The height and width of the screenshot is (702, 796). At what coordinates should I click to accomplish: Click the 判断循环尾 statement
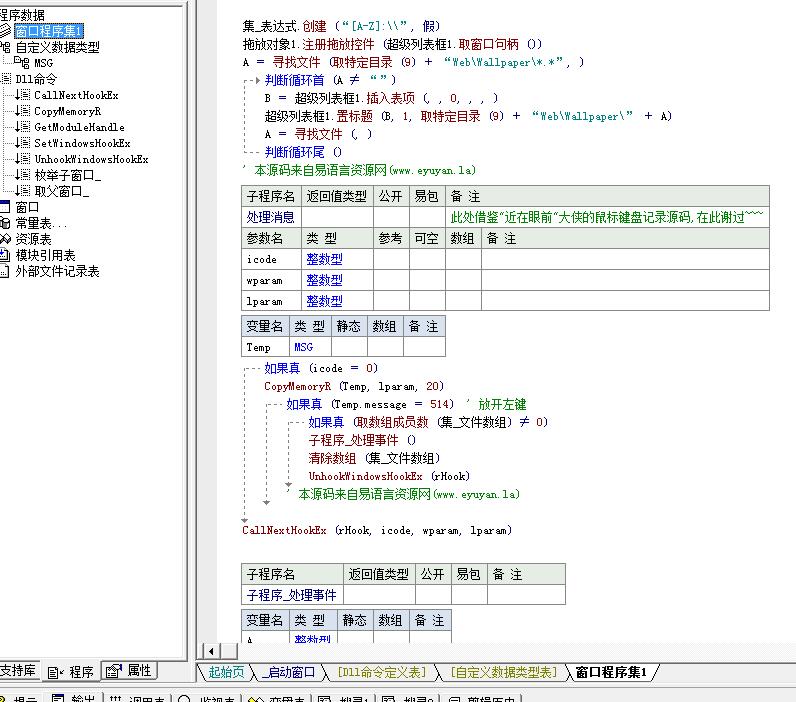tap(303, 152)
